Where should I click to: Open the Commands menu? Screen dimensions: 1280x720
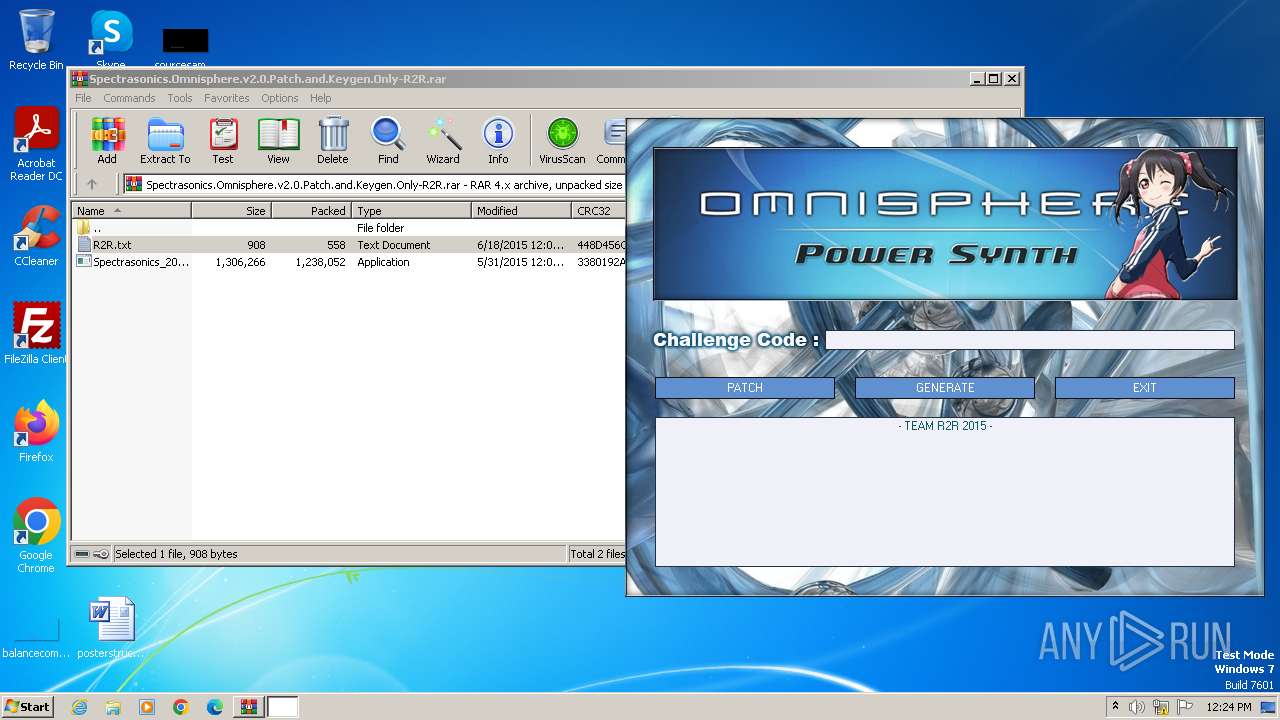pyautogui.click(x=129, y=98)
